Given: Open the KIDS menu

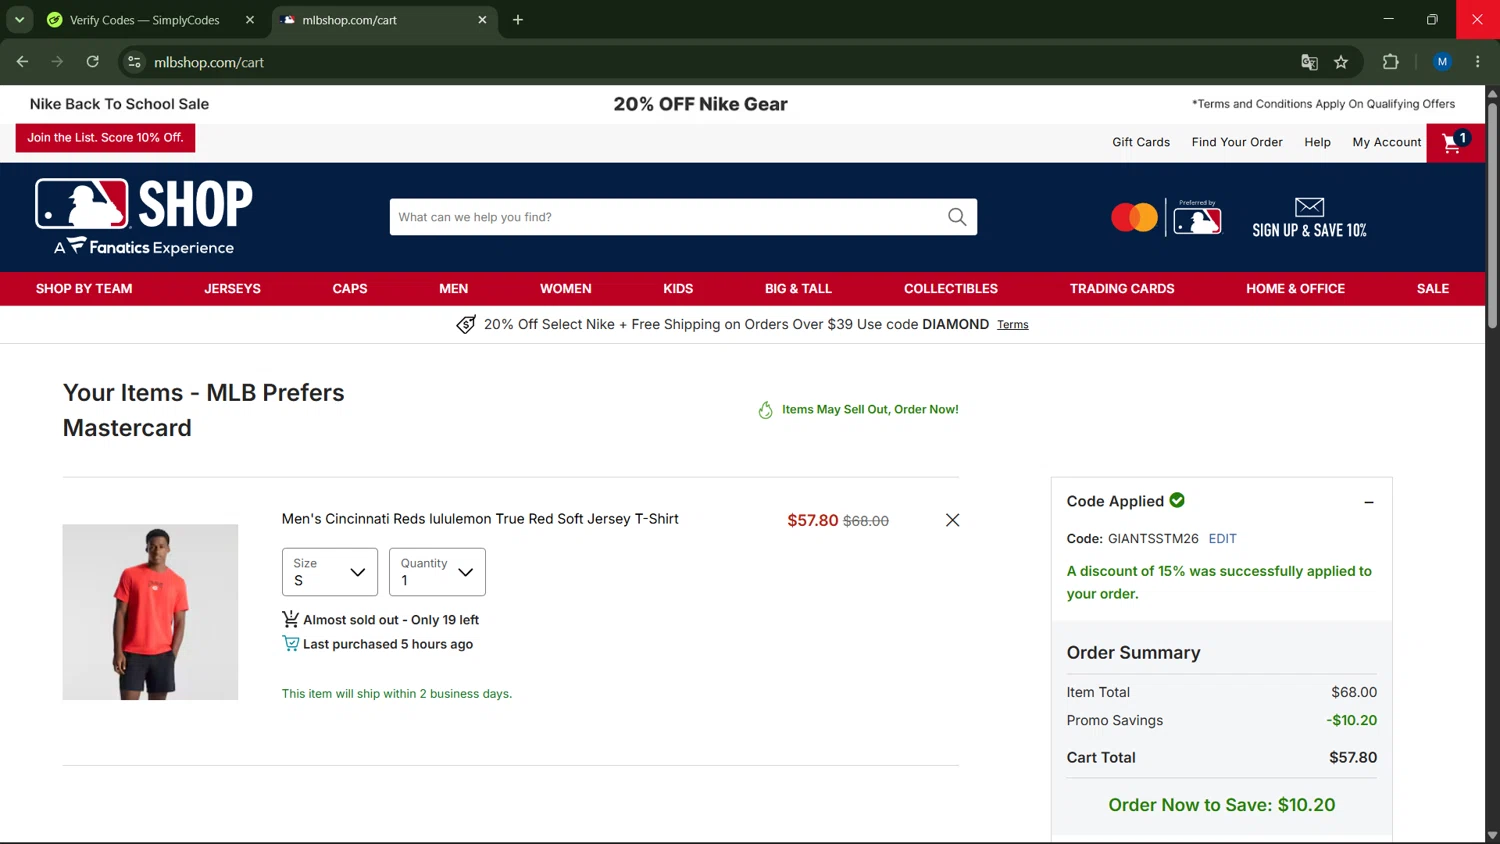Looking at the screenshot, I should pos(678,289).
